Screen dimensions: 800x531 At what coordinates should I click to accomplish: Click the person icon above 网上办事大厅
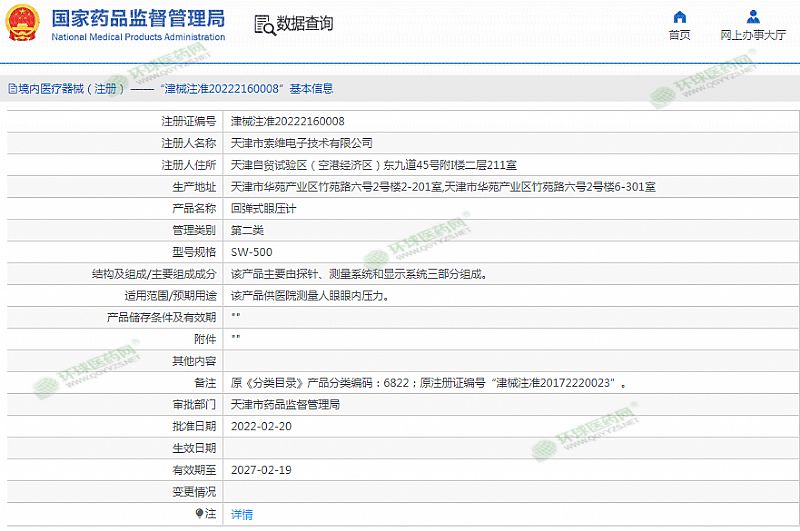[753, 17]
